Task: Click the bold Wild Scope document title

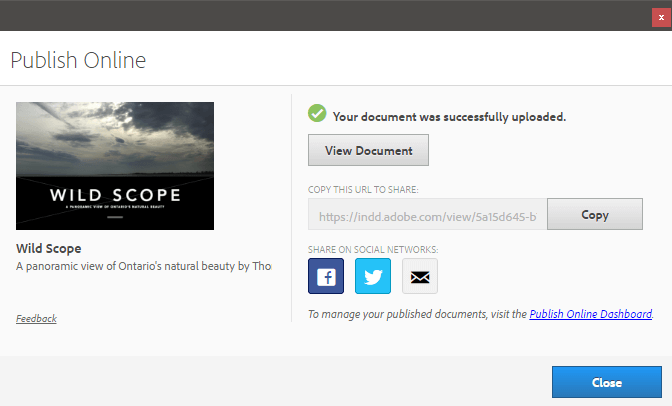Action: point(49,248)
